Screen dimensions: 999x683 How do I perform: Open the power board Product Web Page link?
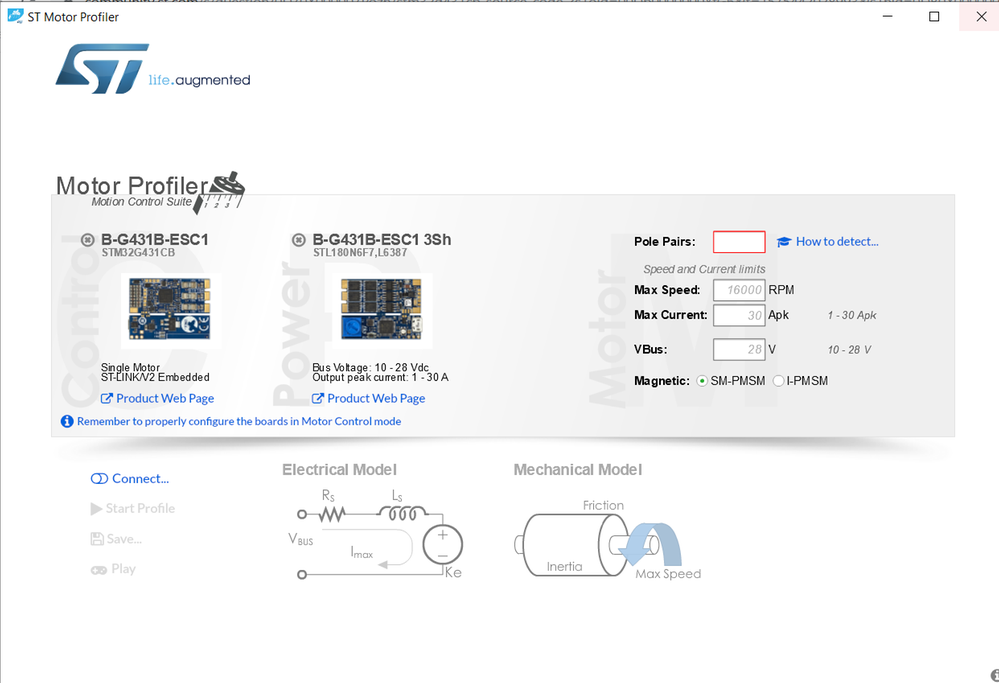[x=376, y=399]
